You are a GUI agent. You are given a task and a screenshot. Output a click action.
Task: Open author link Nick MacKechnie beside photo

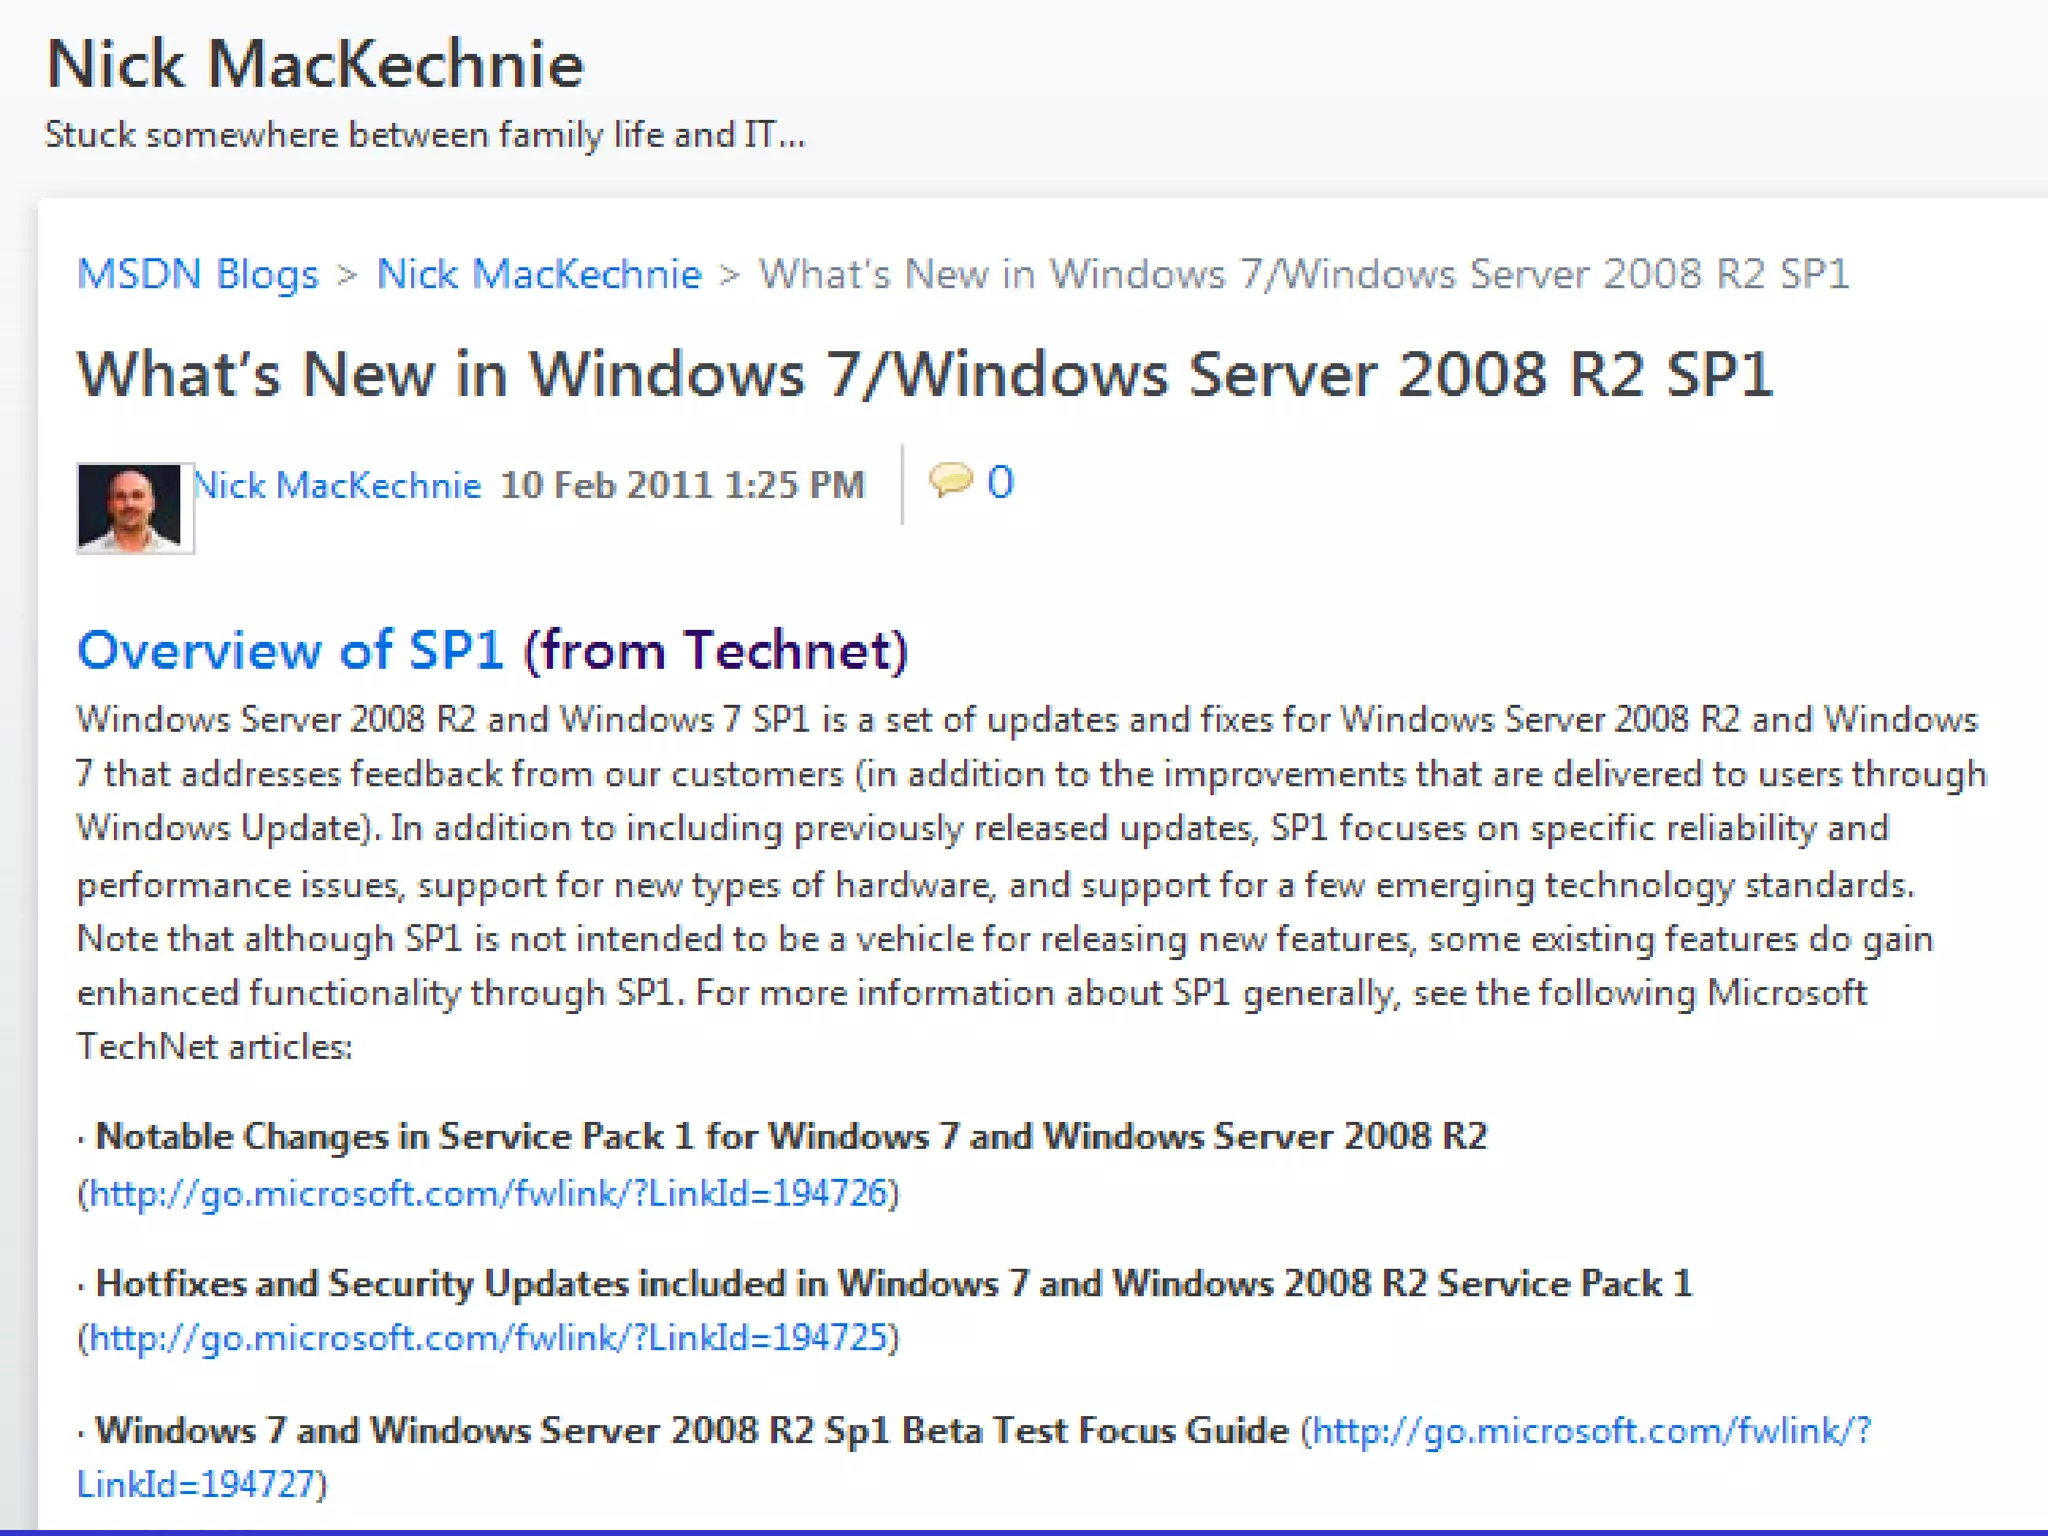click(x=338, y=485)
